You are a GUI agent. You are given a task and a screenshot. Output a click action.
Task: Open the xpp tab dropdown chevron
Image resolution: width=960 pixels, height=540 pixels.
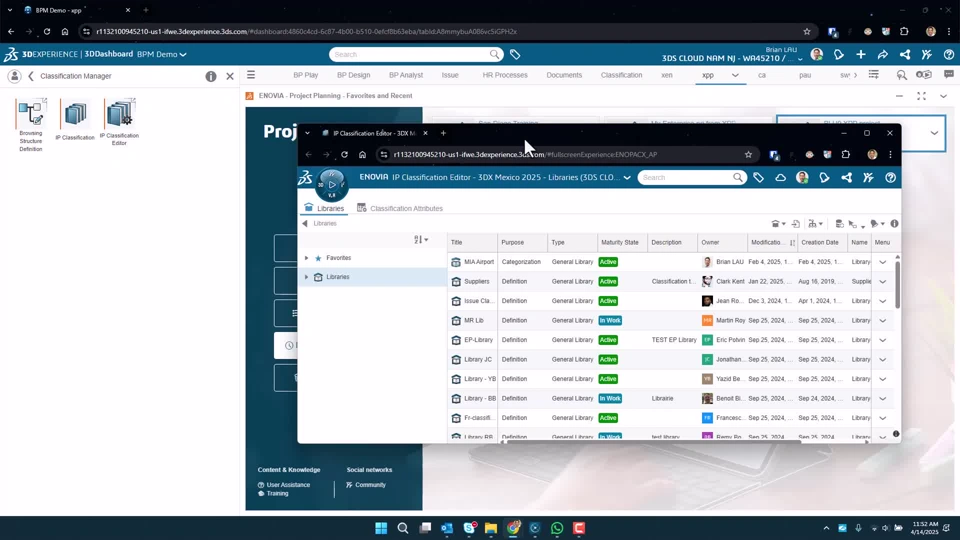pos(735,75)
